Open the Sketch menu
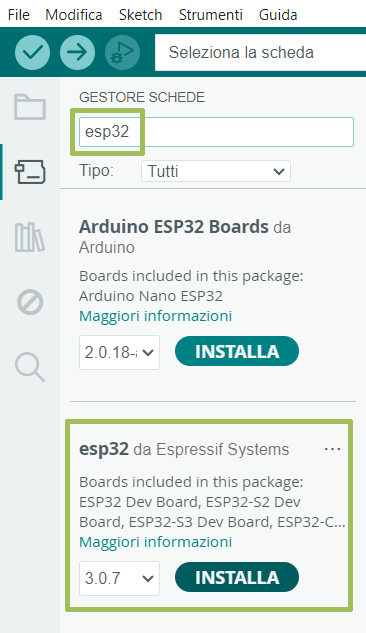 point(140,15)
